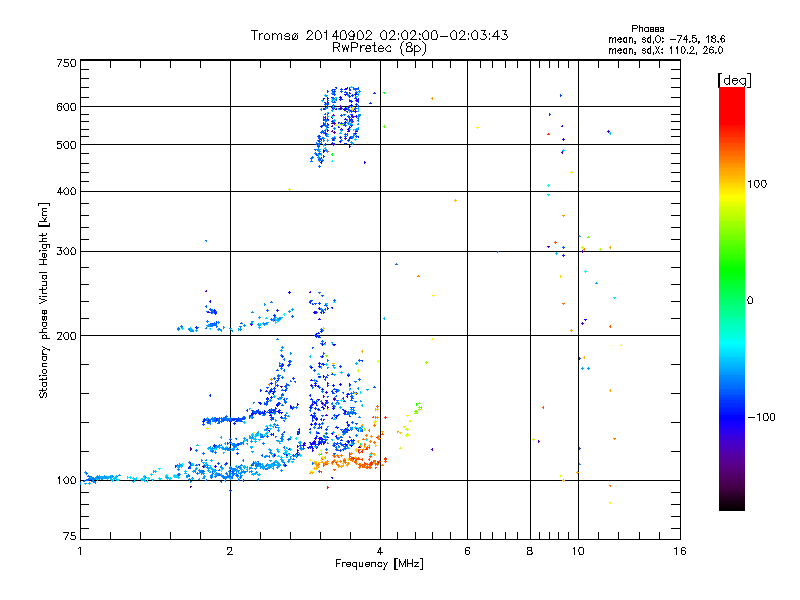Click the x-axis tick label "4"

[380, 551]
